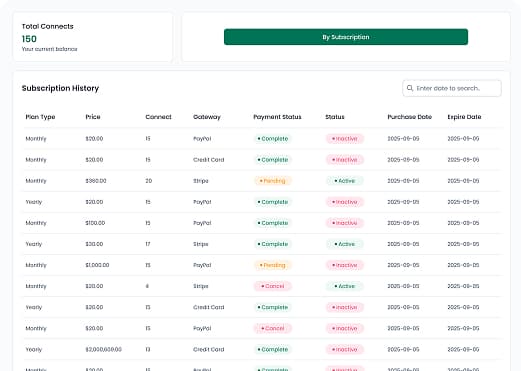521x371 pixels.
Task: Click connect value 17
Action: pyautogui.click(x=148, y=244)
